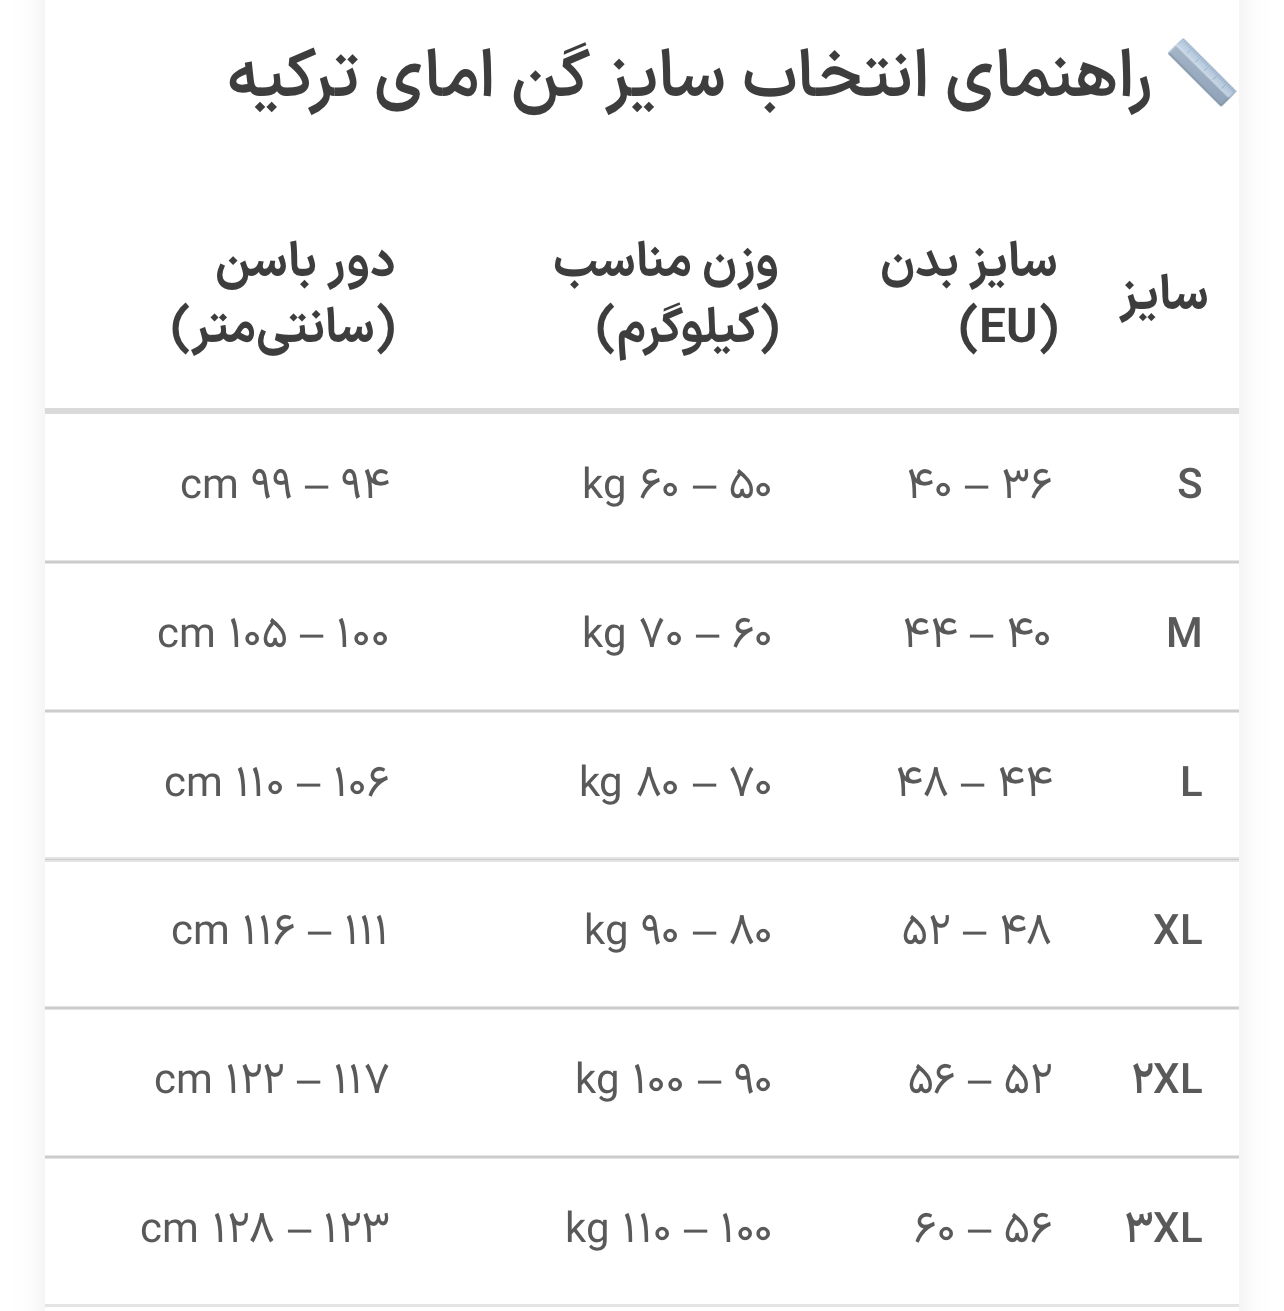1284x1311 pixels.
Task: Click the ruler icon beside the title
Action: click(1201, 73)
